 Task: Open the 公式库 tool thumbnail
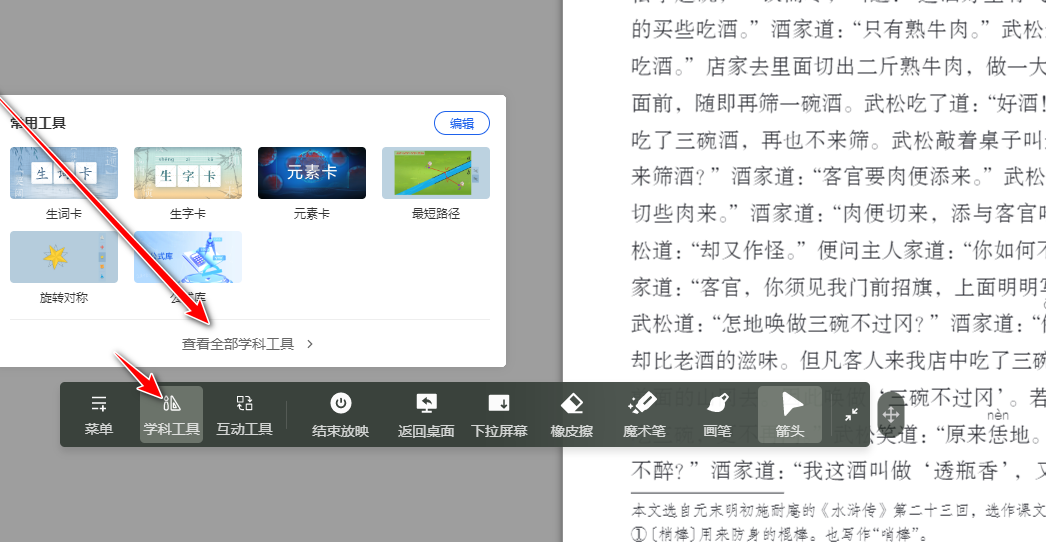coord(188,257)
